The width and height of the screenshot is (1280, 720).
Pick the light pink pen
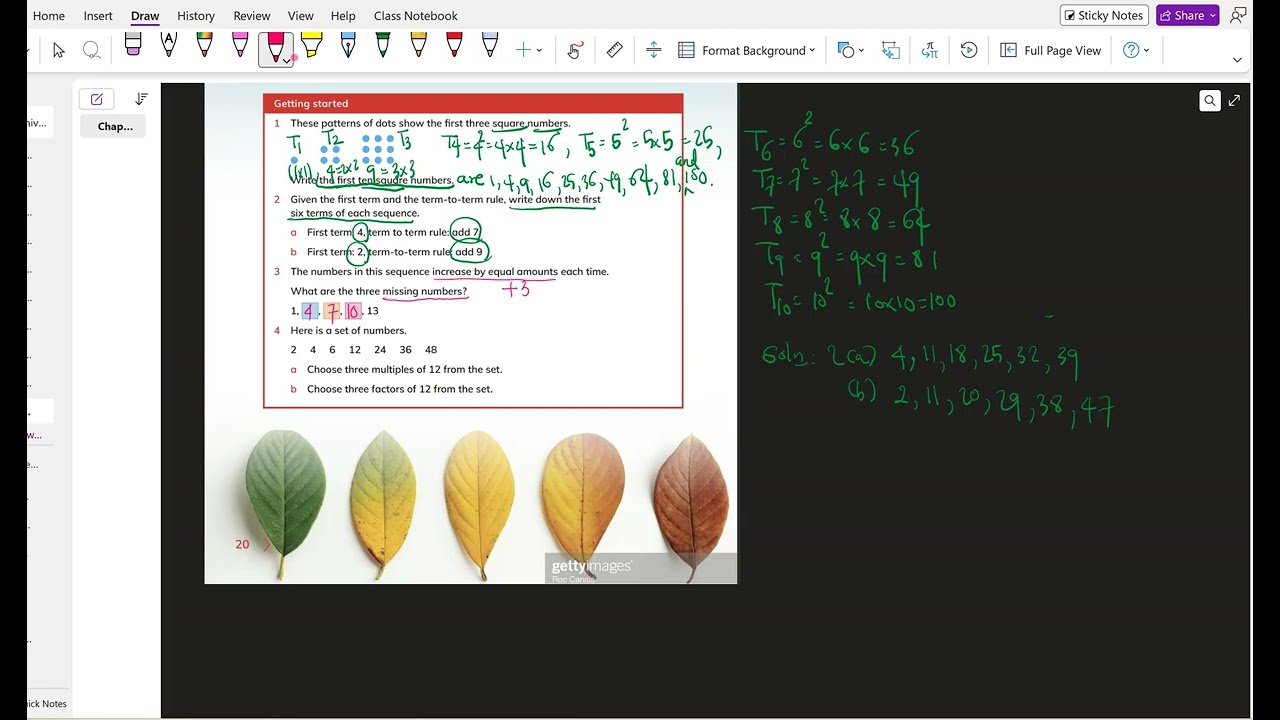coord(240,45)
